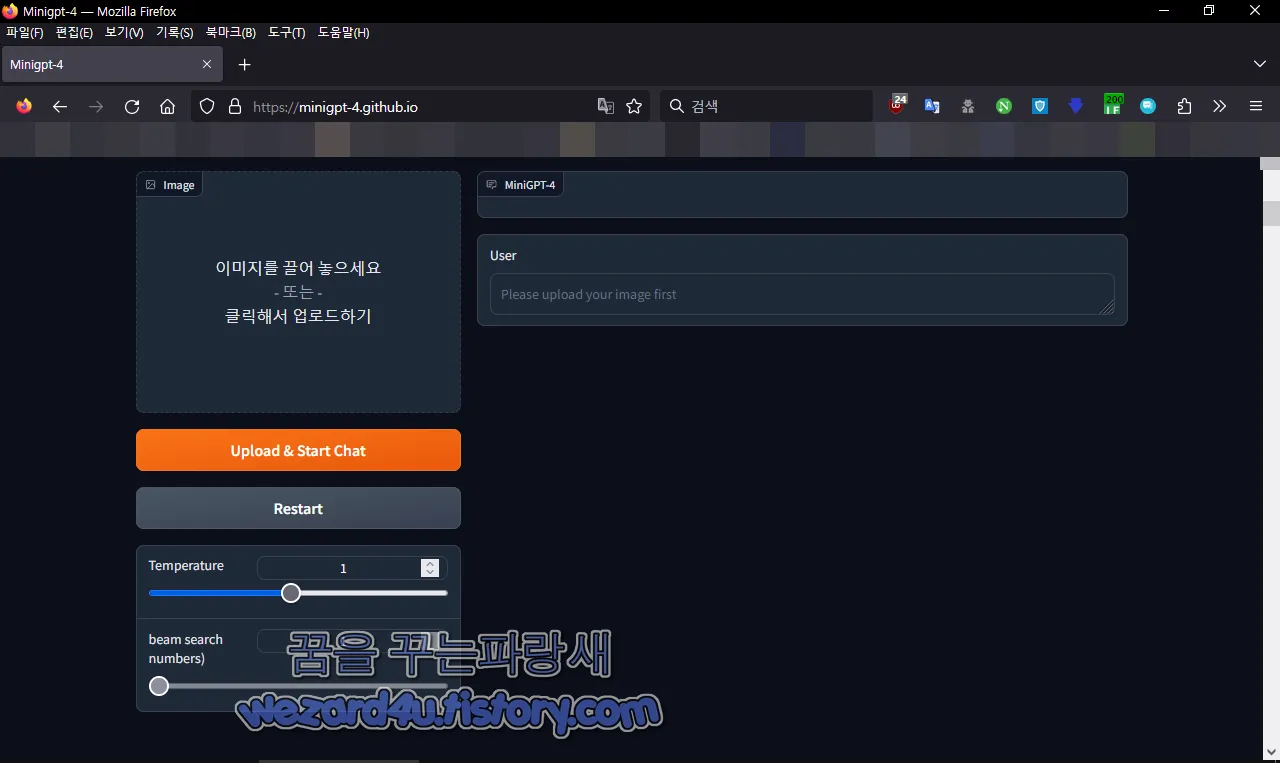Bookmark this page with the star icon
Image resolution: width=1280 pixels, height=763 pixels.
(634, 106)
